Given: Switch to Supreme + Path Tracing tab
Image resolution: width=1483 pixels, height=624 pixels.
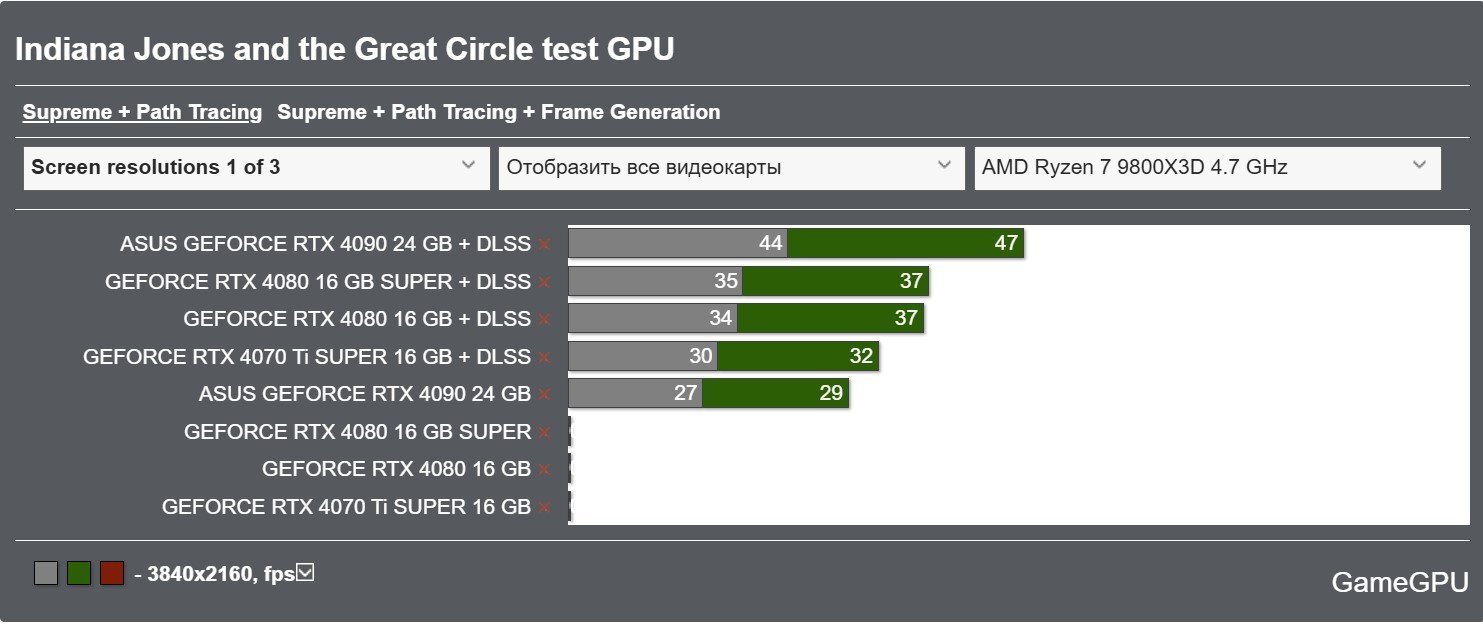Looking at the screenshot, I should (x=142, y=112).
